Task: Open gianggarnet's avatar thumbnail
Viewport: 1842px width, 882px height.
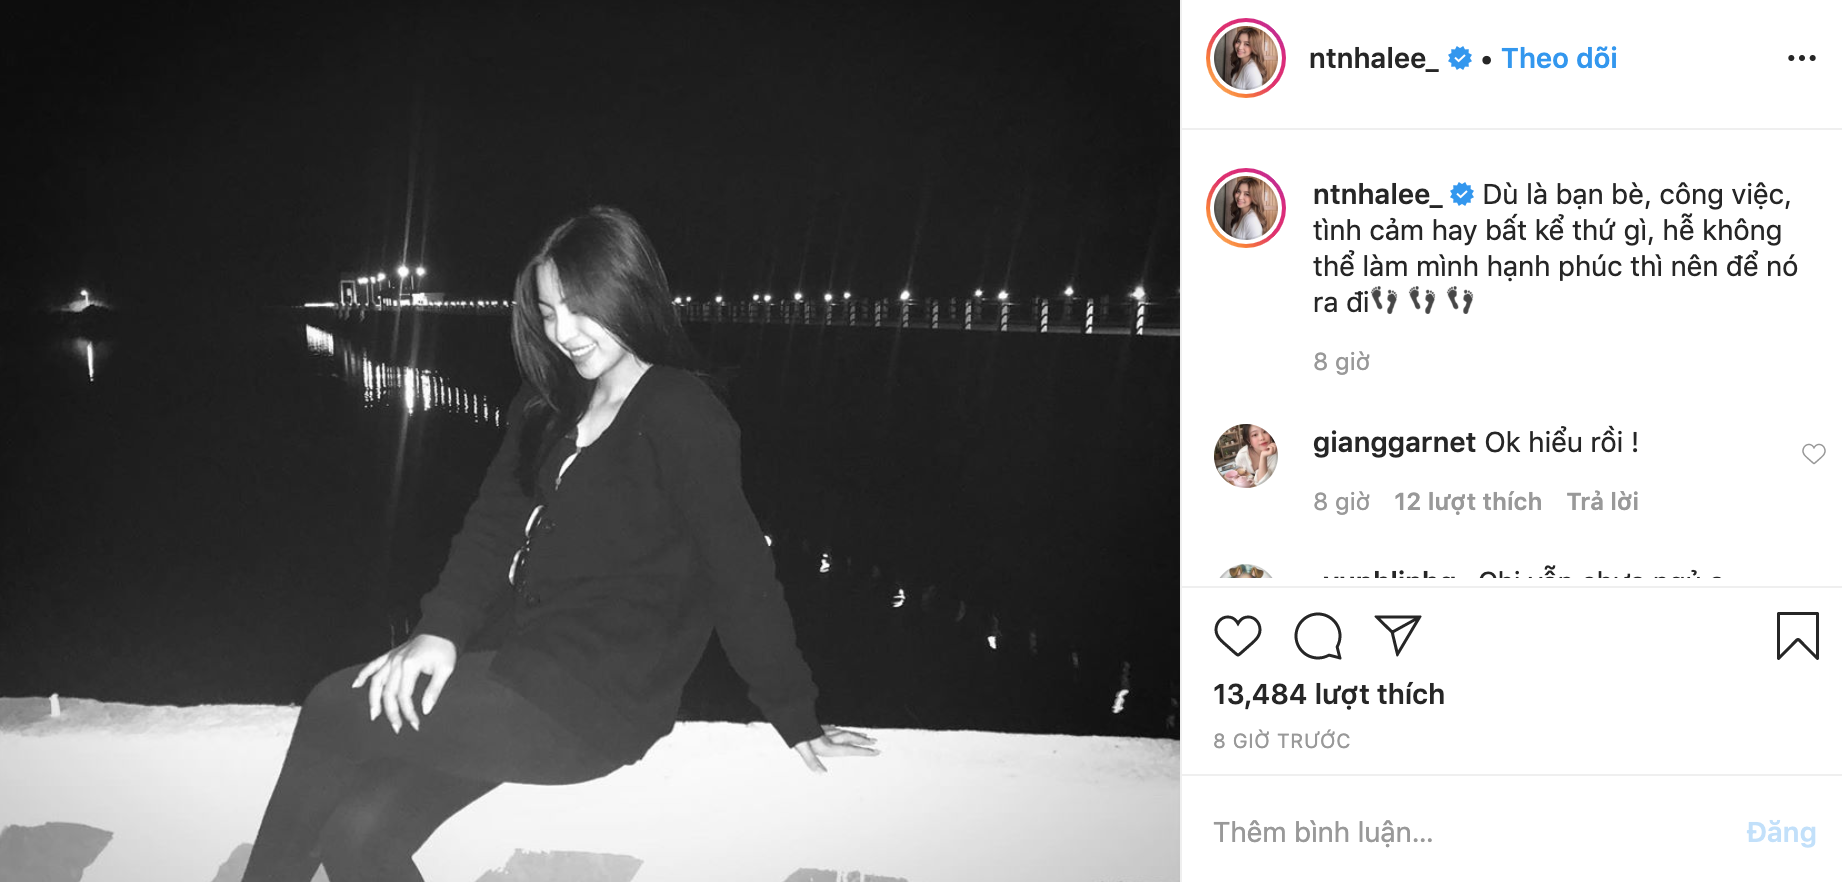Action: click(1246, 456)
